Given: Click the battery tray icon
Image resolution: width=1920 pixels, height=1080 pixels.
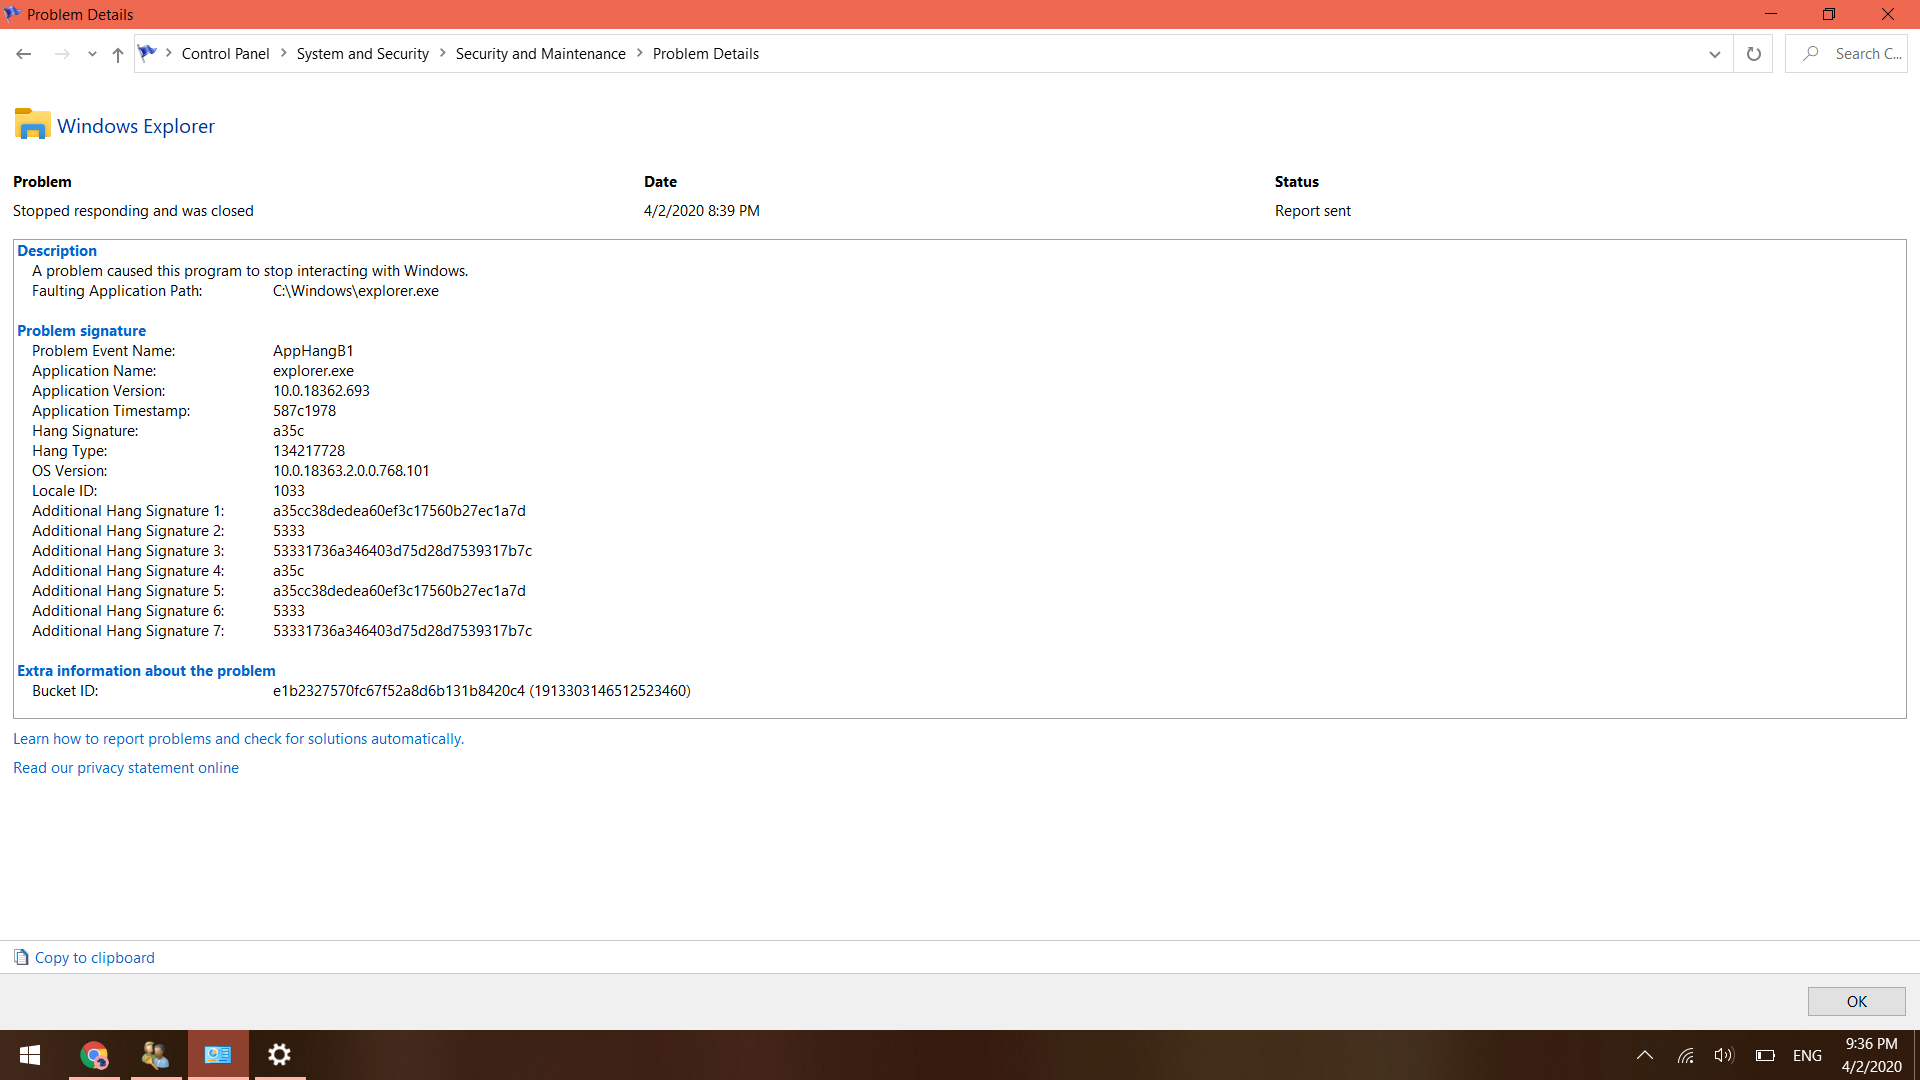Looking at the screenshot, I should point(1765,1055).
